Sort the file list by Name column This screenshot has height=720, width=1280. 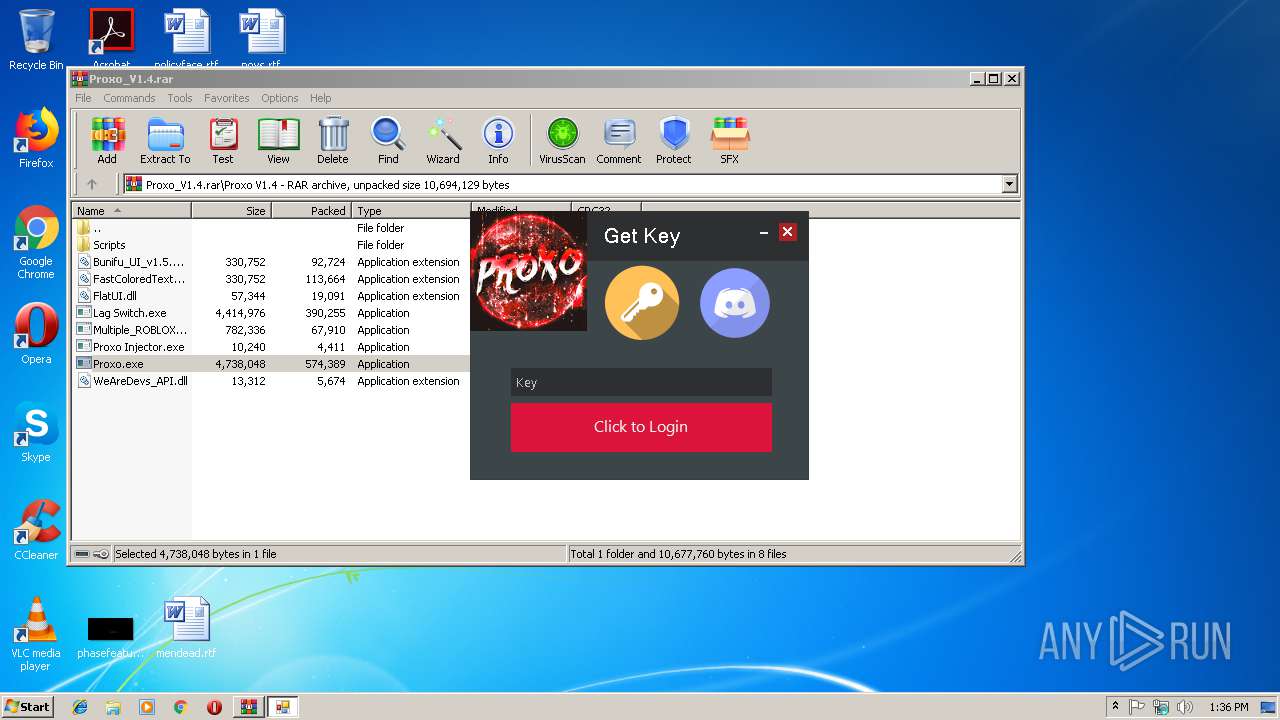pyautogui.click(x=132, y=211)
